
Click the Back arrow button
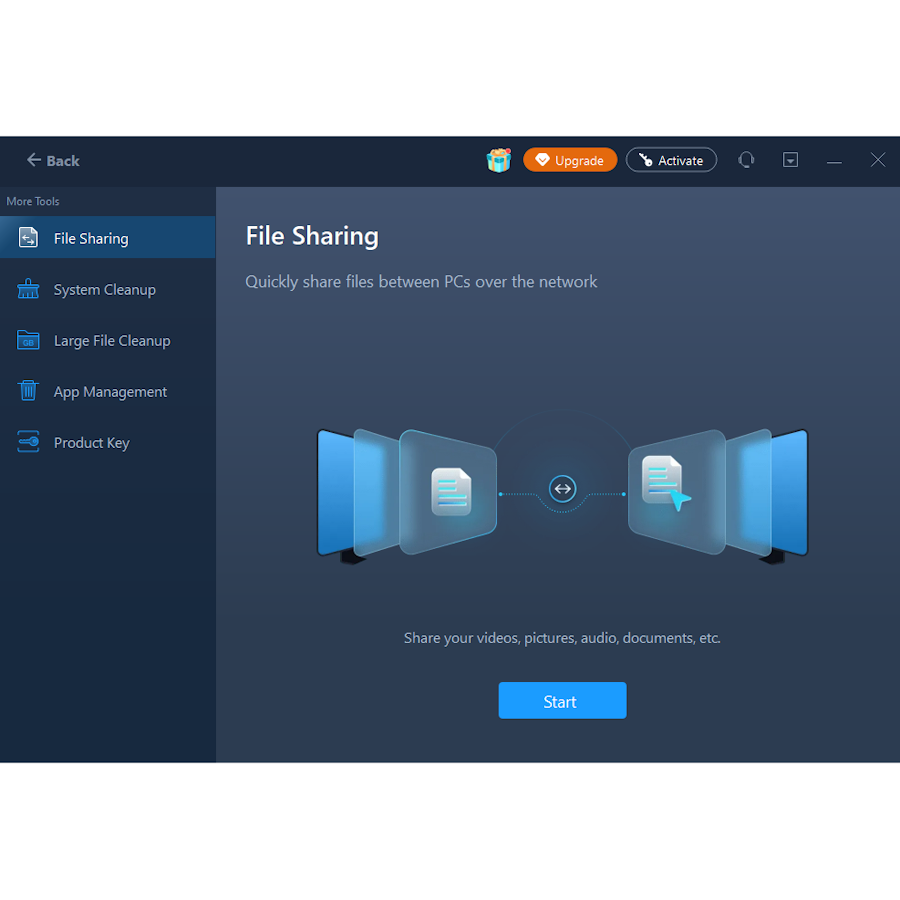click(53, 160)
